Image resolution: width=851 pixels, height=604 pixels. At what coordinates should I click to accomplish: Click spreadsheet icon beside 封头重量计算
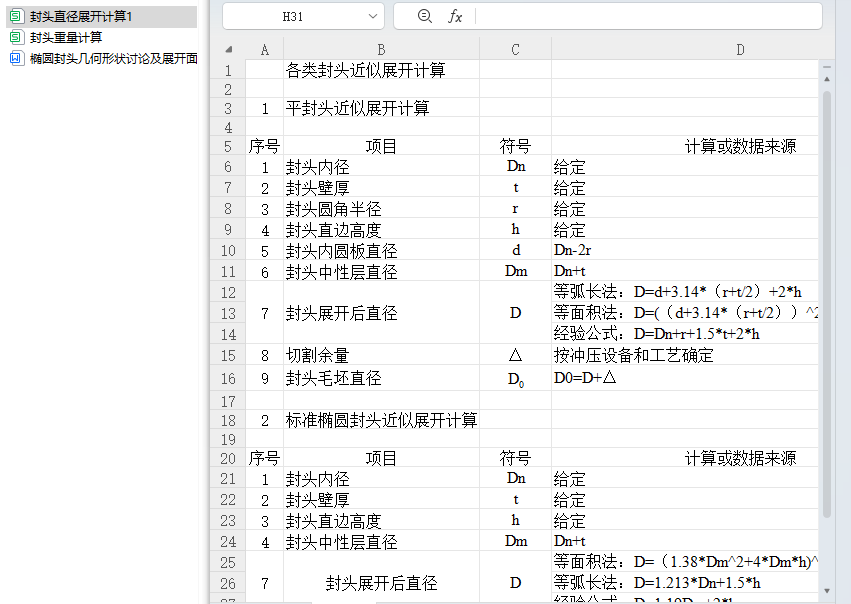[16, 37]
